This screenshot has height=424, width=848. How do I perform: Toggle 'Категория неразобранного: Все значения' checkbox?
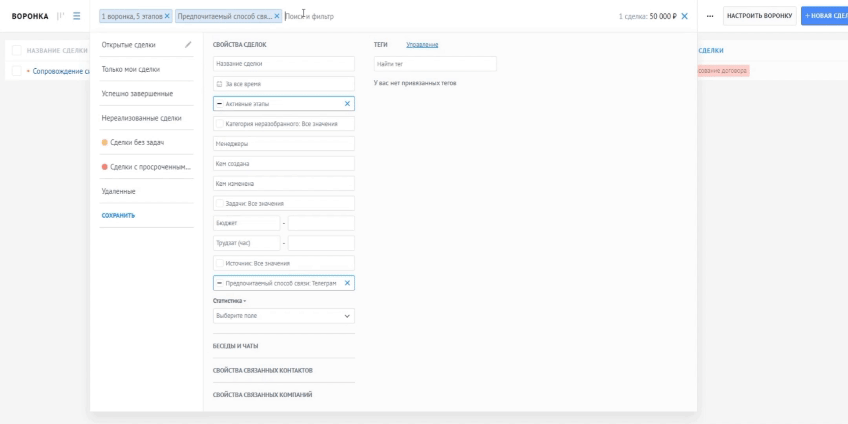[x=219, y=123]
